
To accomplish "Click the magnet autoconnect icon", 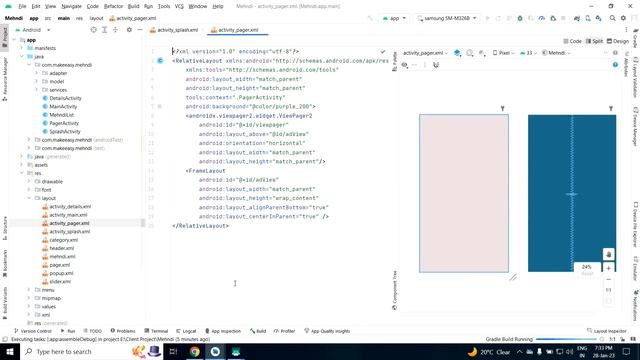I will 436,65.
